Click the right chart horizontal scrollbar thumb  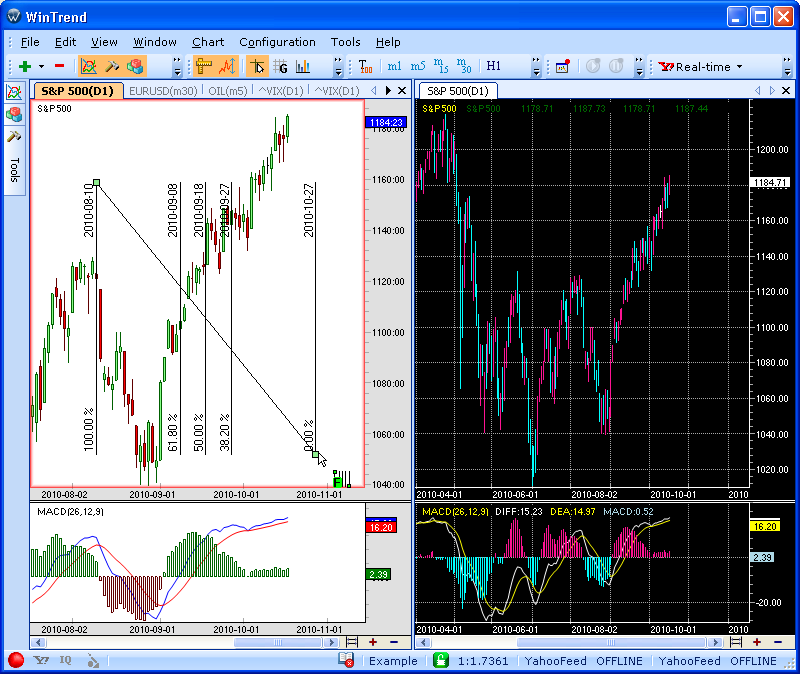[611, 642]
